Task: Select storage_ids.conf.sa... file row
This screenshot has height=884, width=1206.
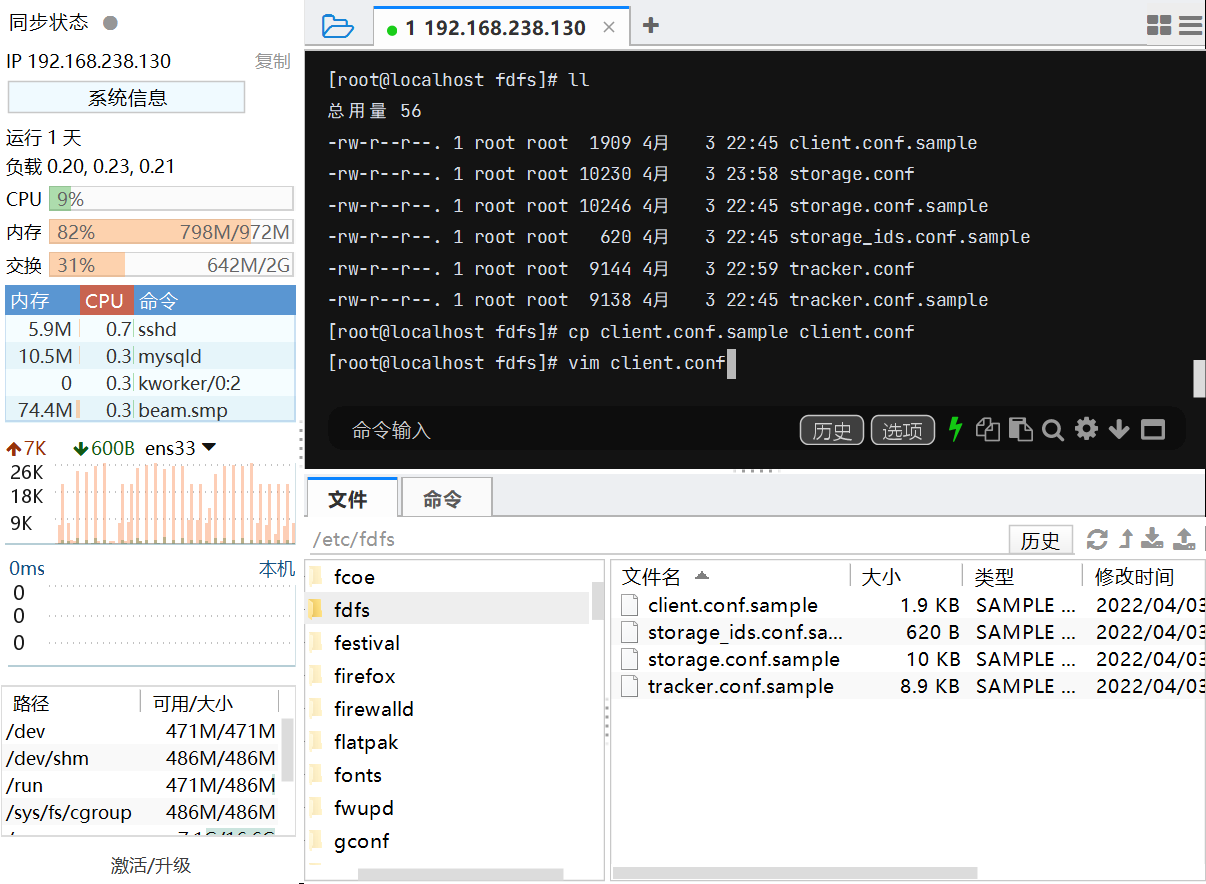Action: click(910, 632)
